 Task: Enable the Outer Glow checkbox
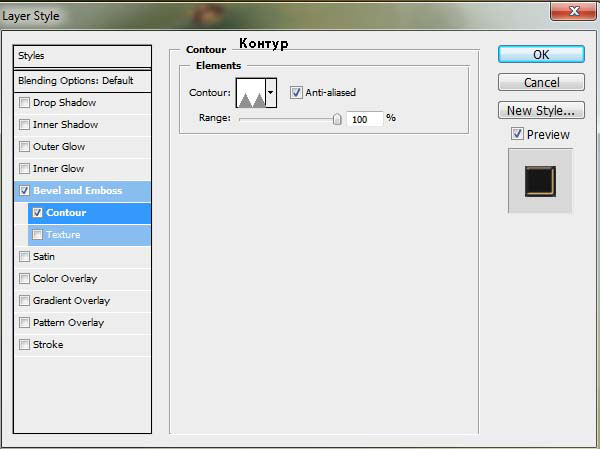pyautogui.click(x=24, y=147)
